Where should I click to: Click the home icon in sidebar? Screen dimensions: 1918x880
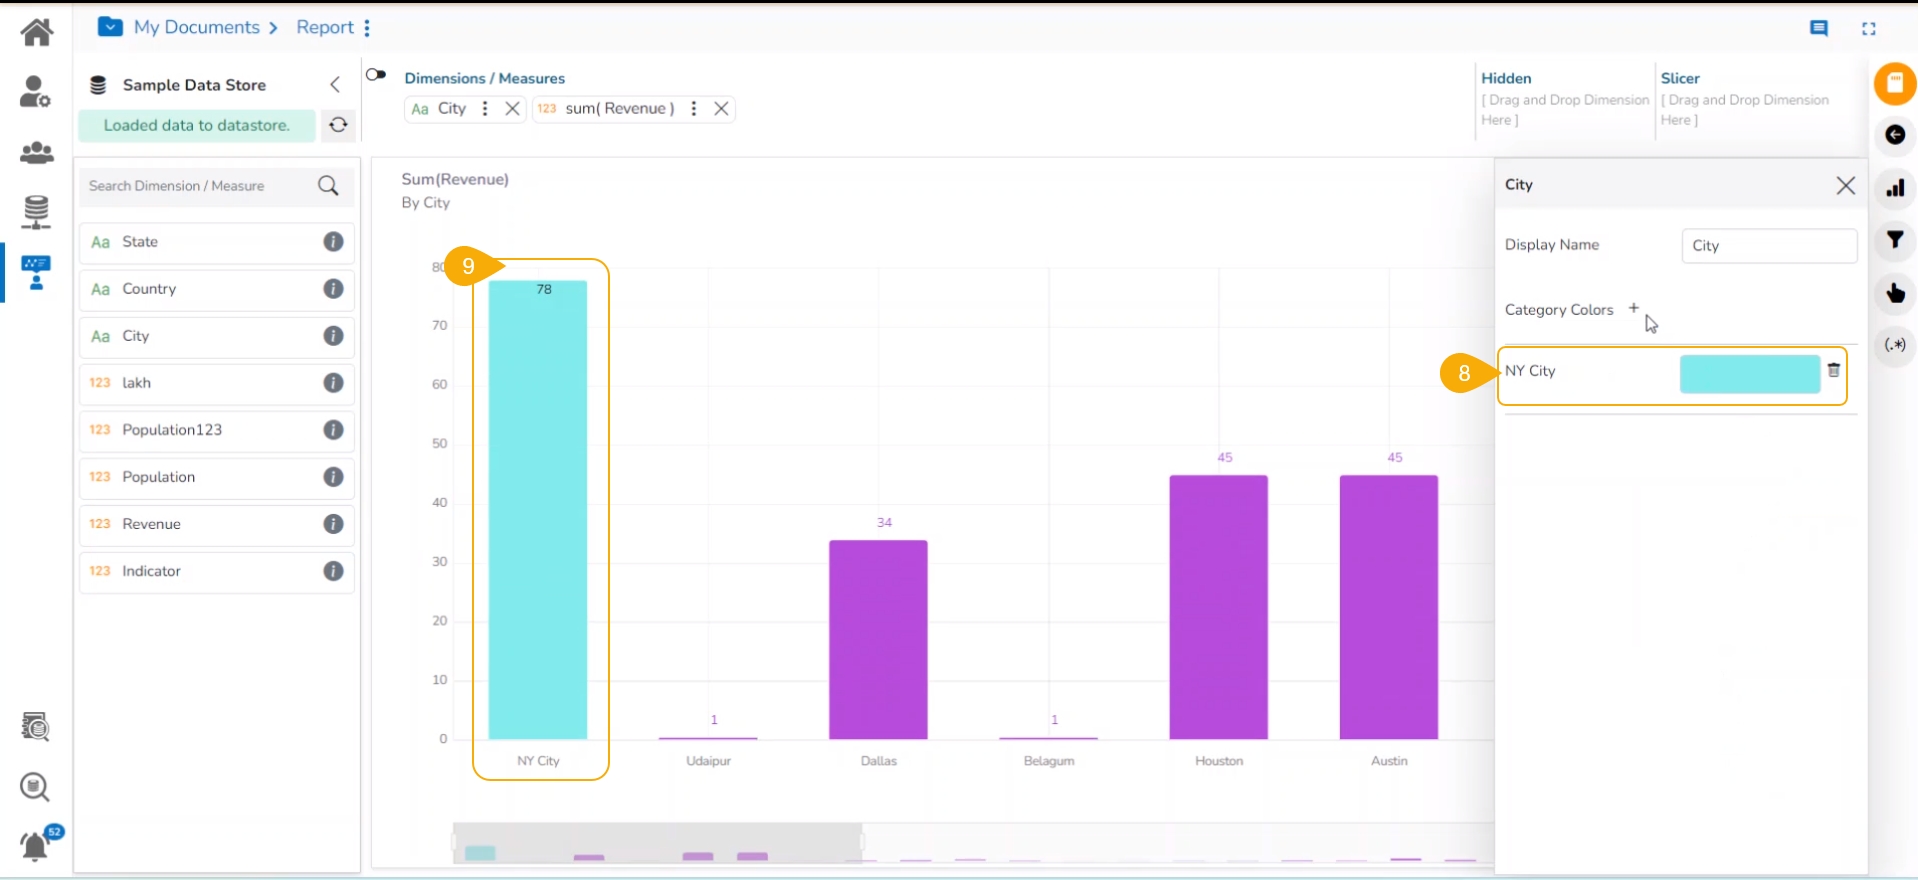click(x=37, y=32)
